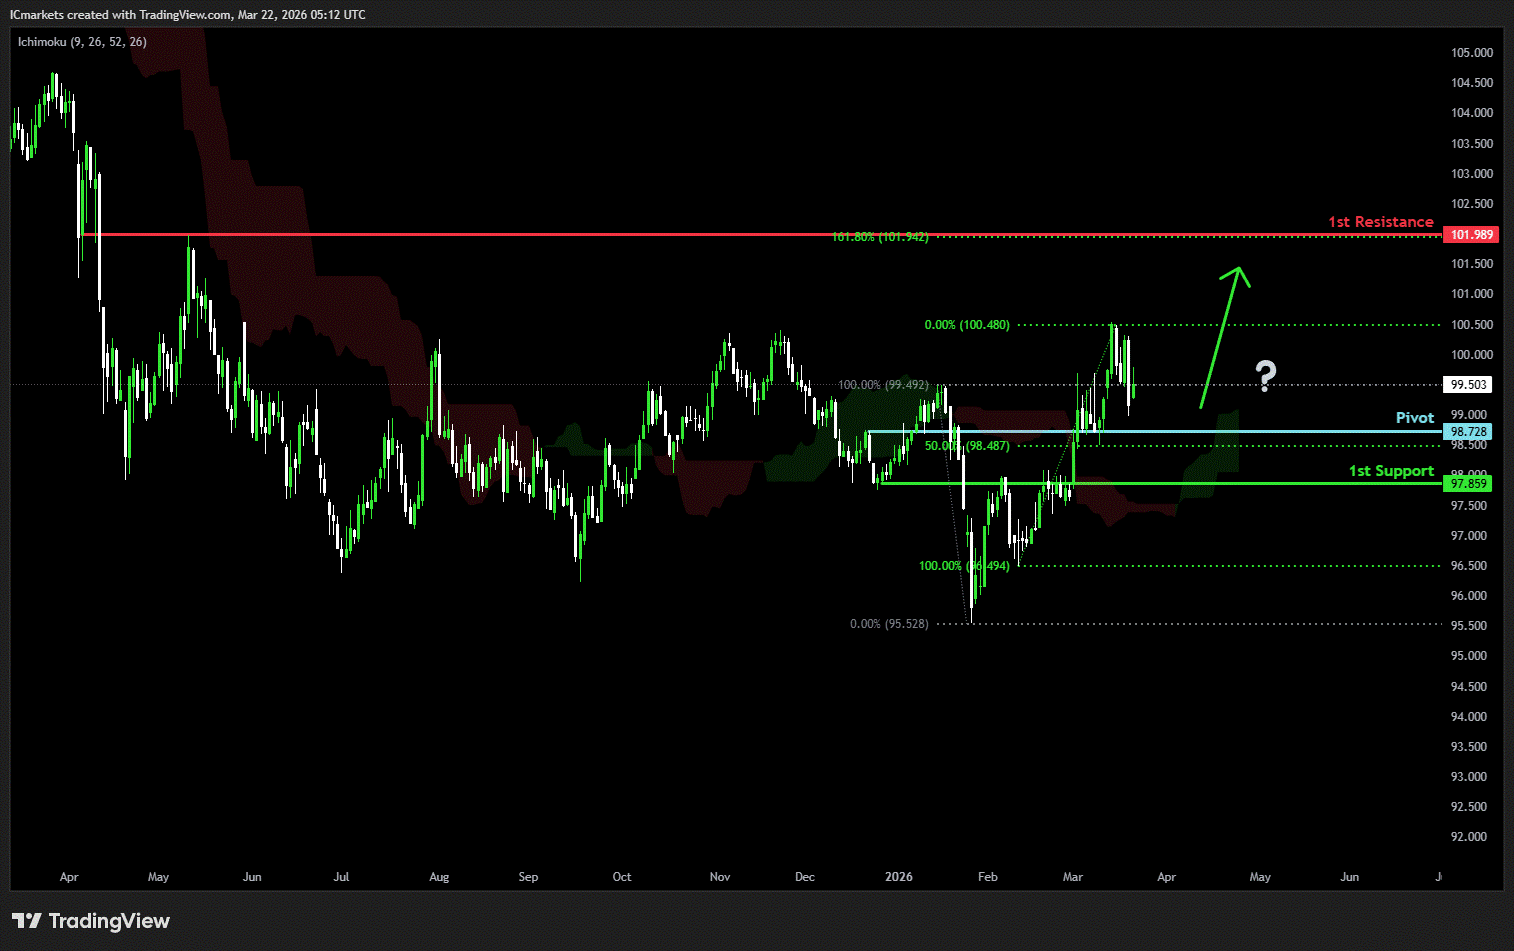The width and height of the screenshot is (1514, 951).
Task: Select the 99.503 current price label
Action: point(1469,385)
